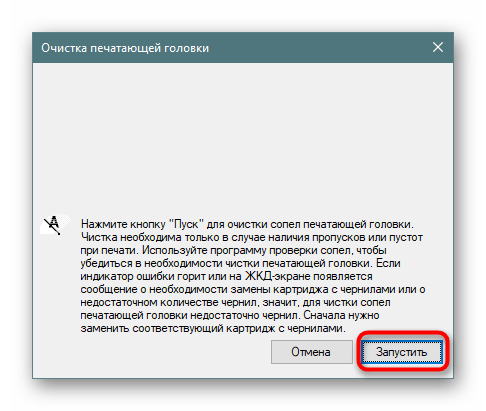Click the Запустить button
Viewport: 486px width, 411px height.
pos(402,352)
